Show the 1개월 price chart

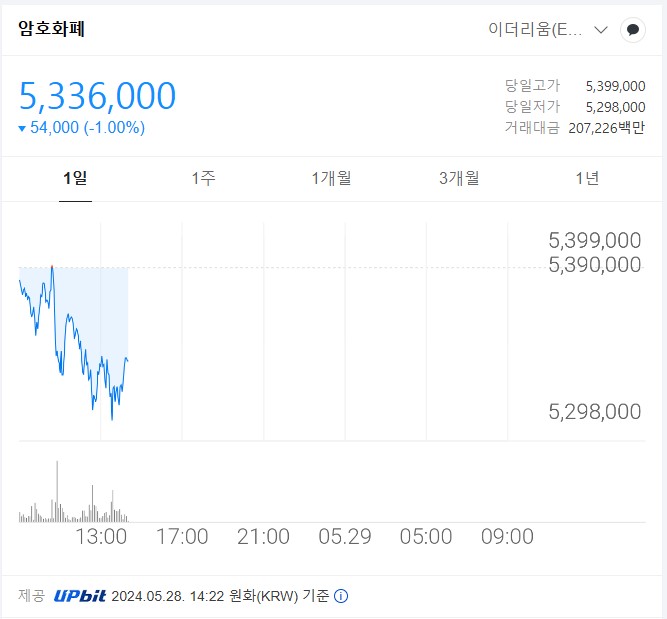pyautogui.click(x=331, y=179)
